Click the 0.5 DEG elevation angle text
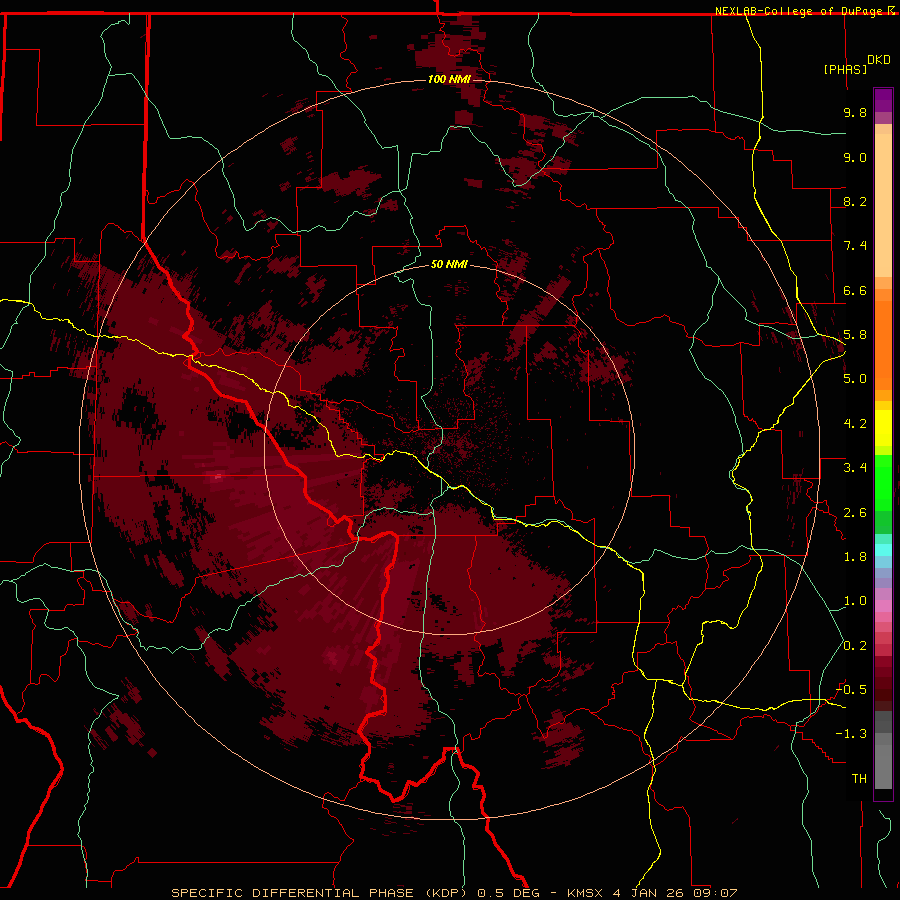Image resolution: width=900 pixels, height=900 pixels. 508,893
